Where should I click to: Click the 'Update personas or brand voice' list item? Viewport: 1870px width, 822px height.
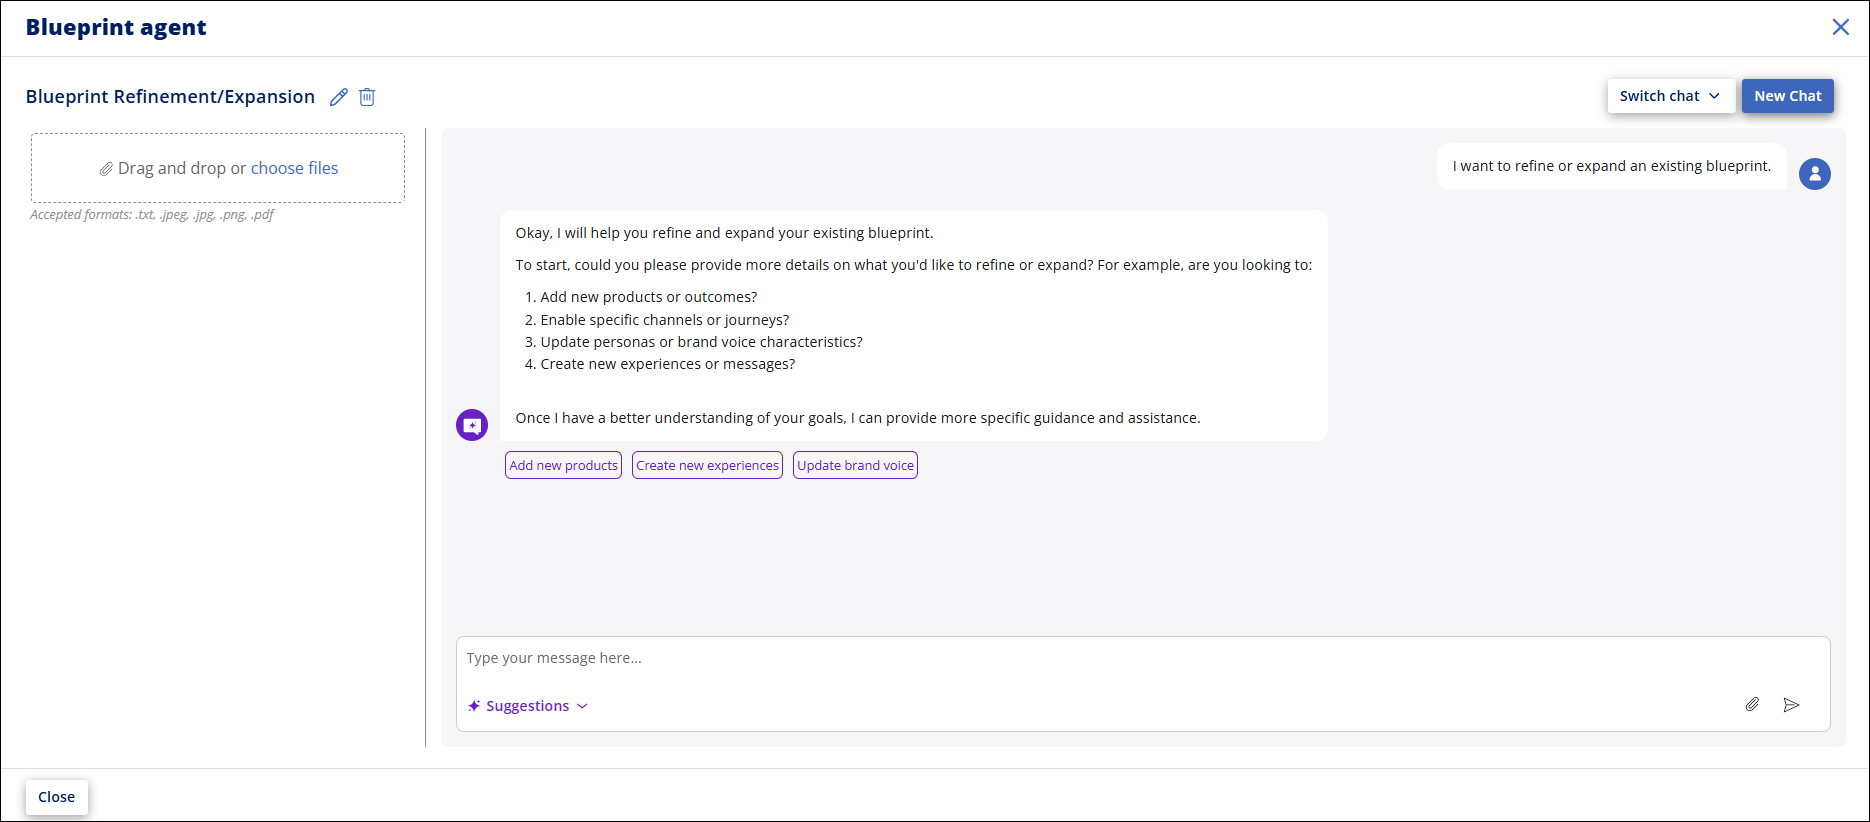point(701,342)
